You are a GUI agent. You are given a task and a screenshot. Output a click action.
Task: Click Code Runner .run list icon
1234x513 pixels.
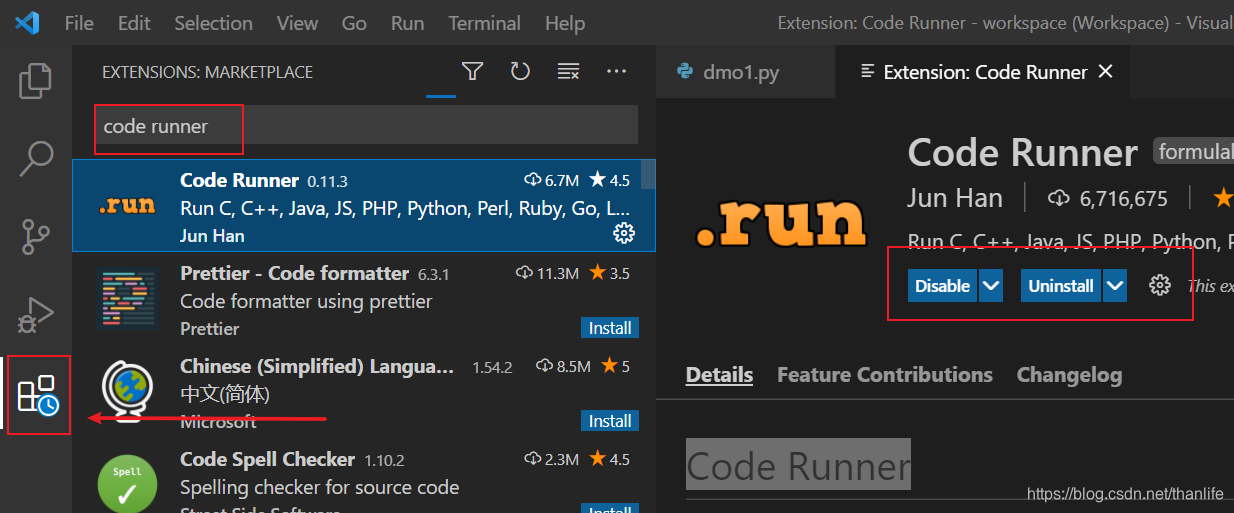pyautogui.click(x=126, y=206)
